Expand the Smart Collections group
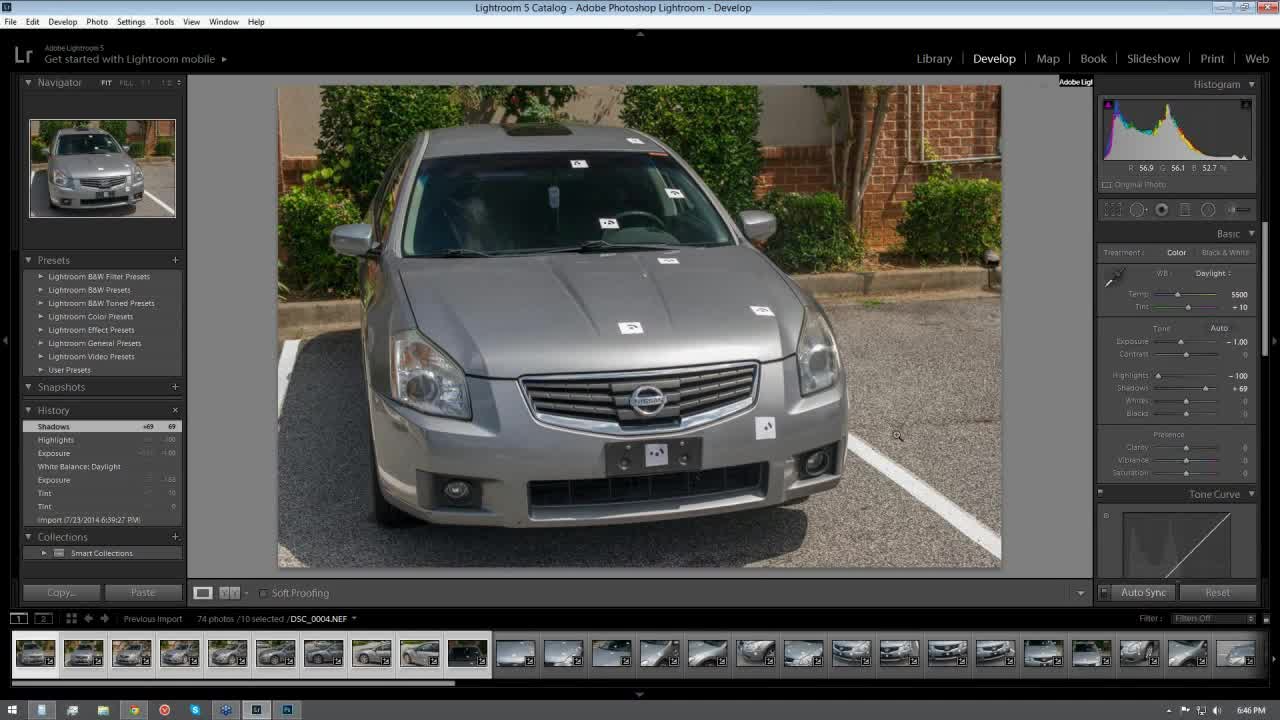Image resolution: width=1280 pixels, height=720 pixels. tap(44, 553)
